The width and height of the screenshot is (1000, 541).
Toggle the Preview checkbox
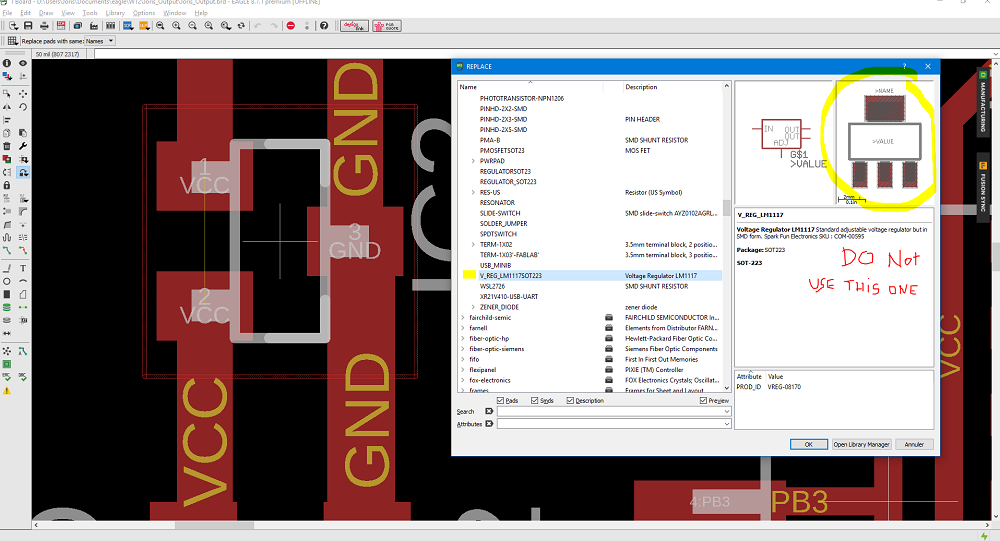(x=703, y=401)
